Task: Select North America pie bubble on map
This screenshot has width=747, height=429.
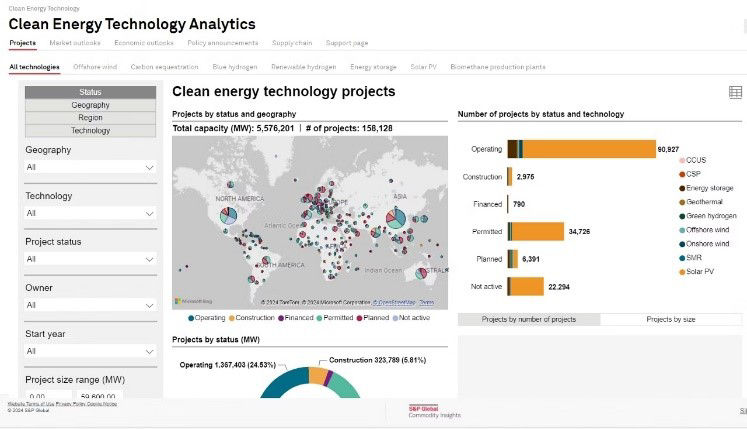Action: [228, 216]
